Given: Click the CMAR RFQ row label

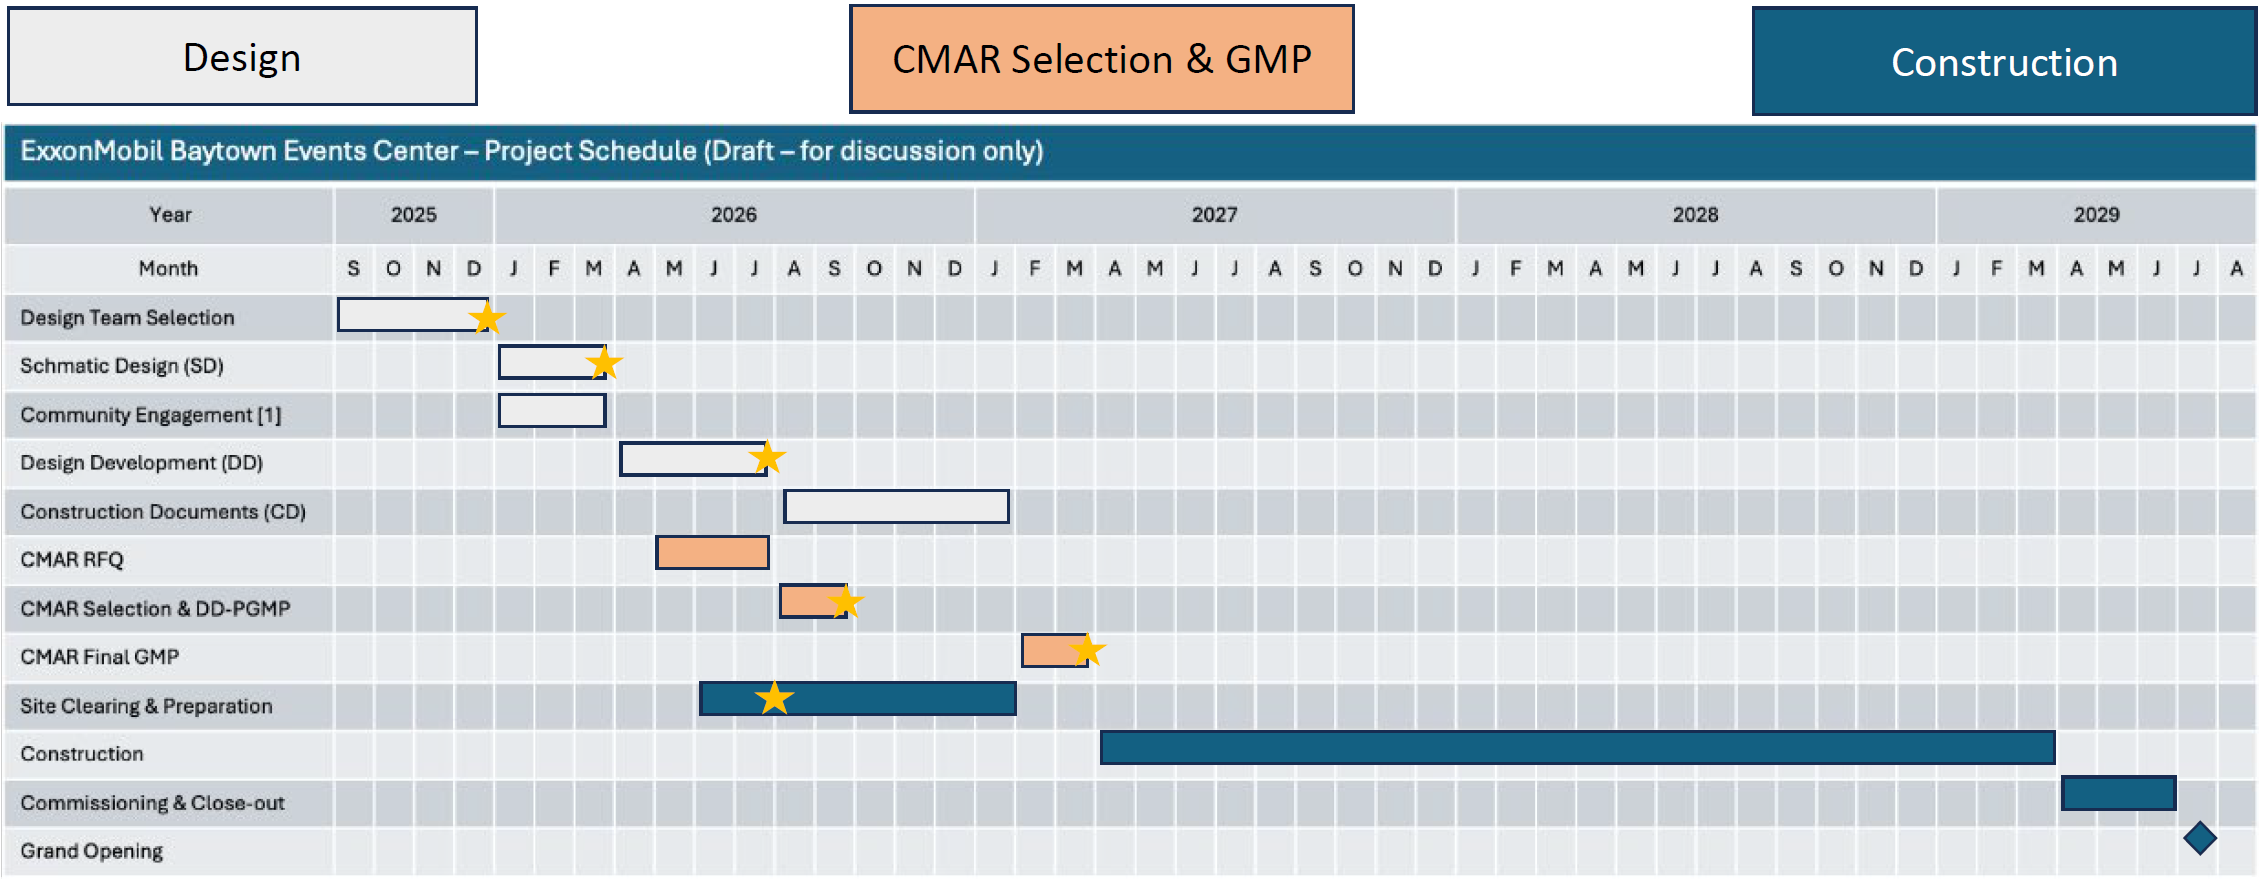Looking at the screenshot, I should coord(72,560).
